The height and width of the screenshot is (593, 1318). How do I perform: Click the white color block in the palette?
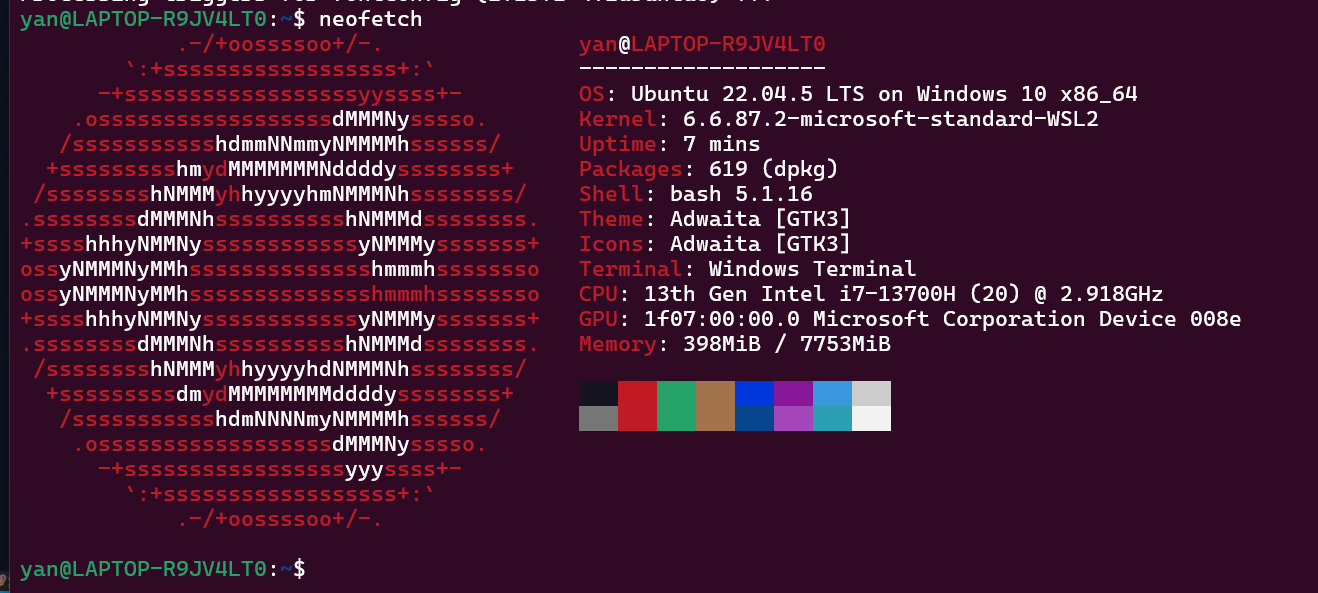click(x=871, y=418)
